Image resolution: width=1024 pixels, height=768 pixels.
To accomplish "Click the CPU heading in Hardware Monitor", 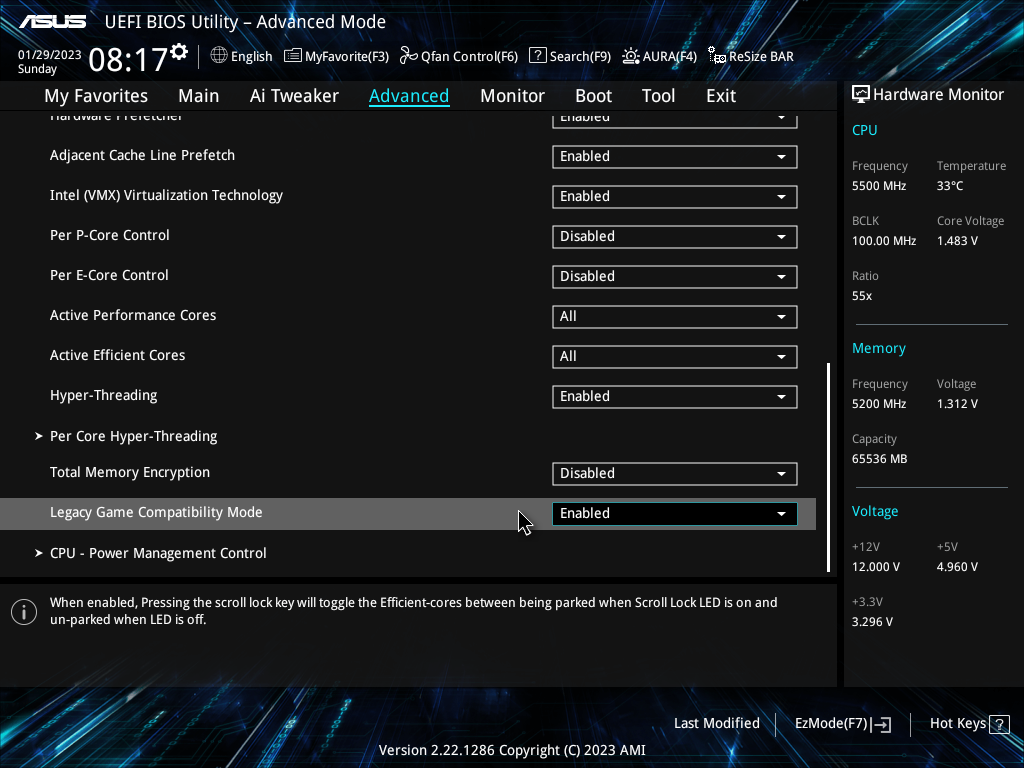I will tap(865, 130).
